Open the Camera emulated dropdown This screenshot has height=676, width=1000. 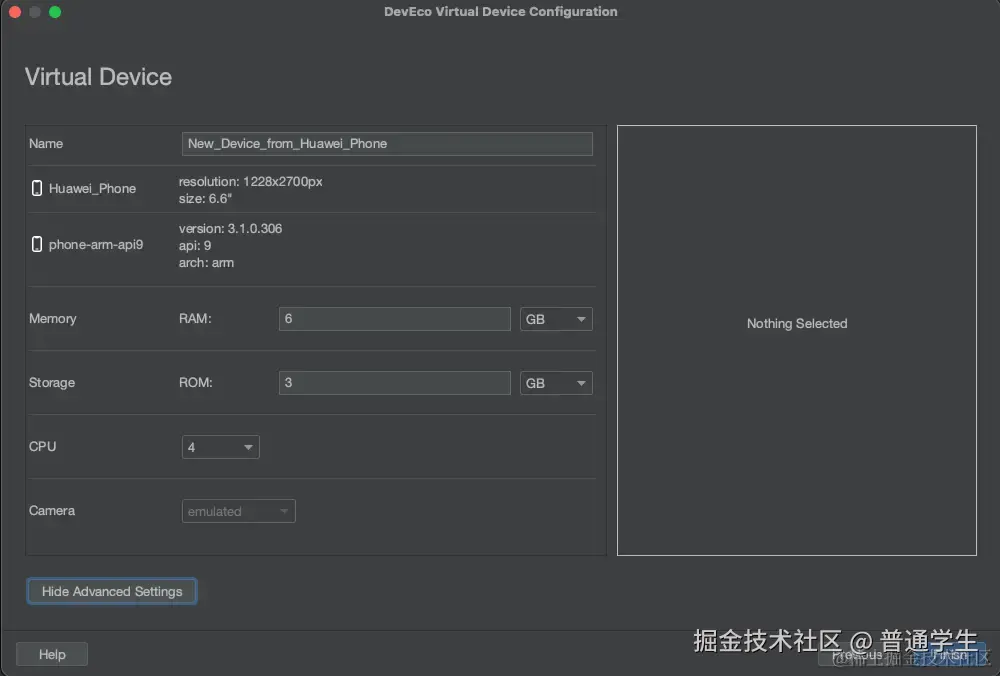coord(239,511)
